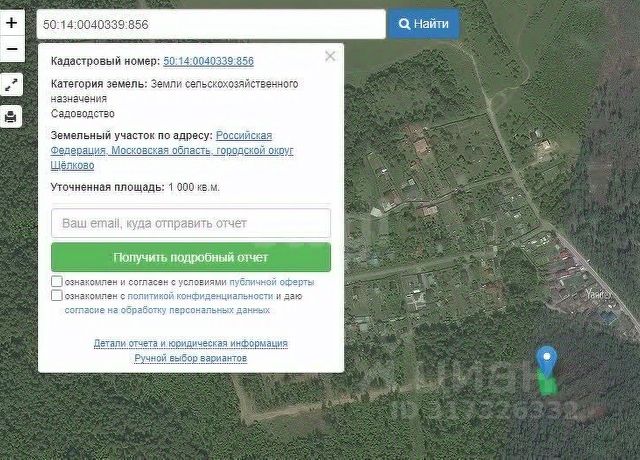Focus the email report input field
Screen dimensions: 640x460
pyautogui.click(x=191, y=223)
